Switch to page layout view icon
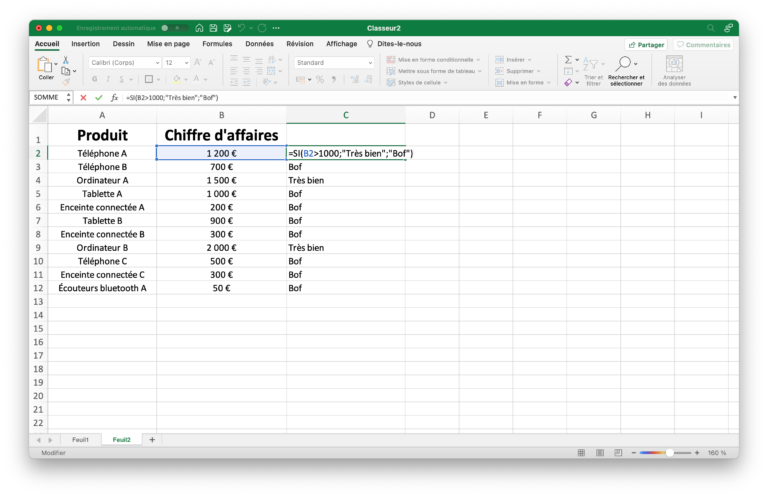 click(600, 453)
